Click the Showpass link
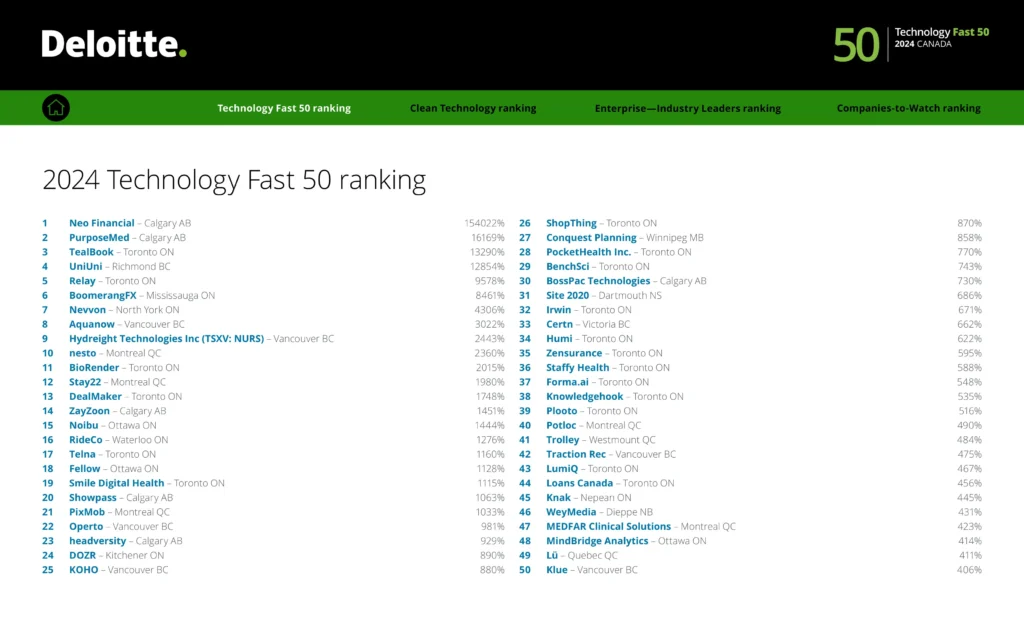 tap(93, 497)
